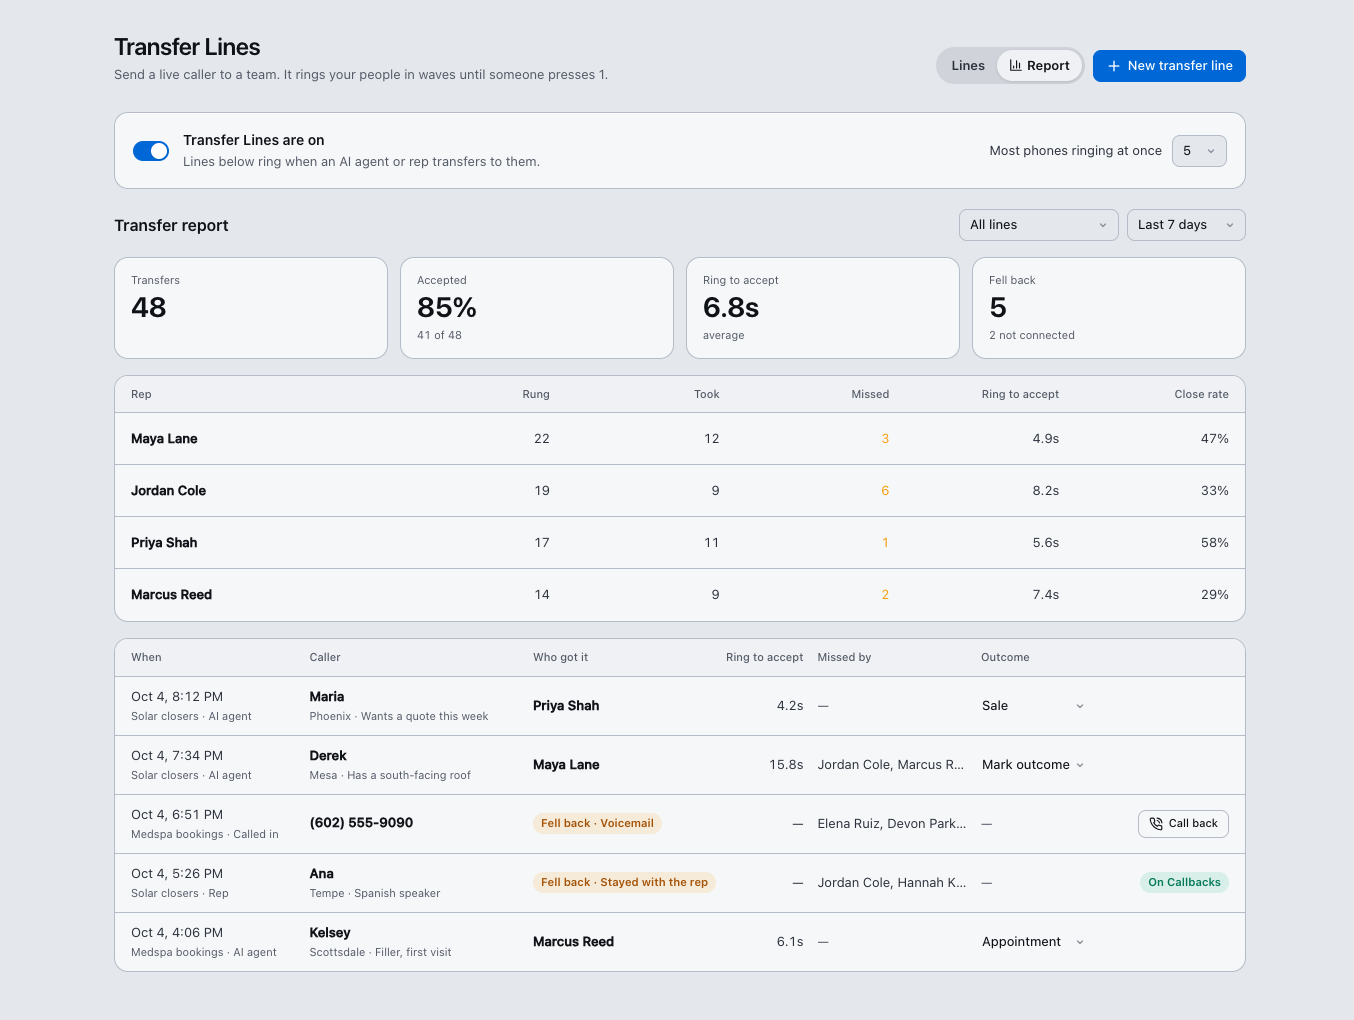Viewport: 1354px width, 1020px height.
Task: Open Derek's Mark outcome dropdown
Action: point(1033,765)
